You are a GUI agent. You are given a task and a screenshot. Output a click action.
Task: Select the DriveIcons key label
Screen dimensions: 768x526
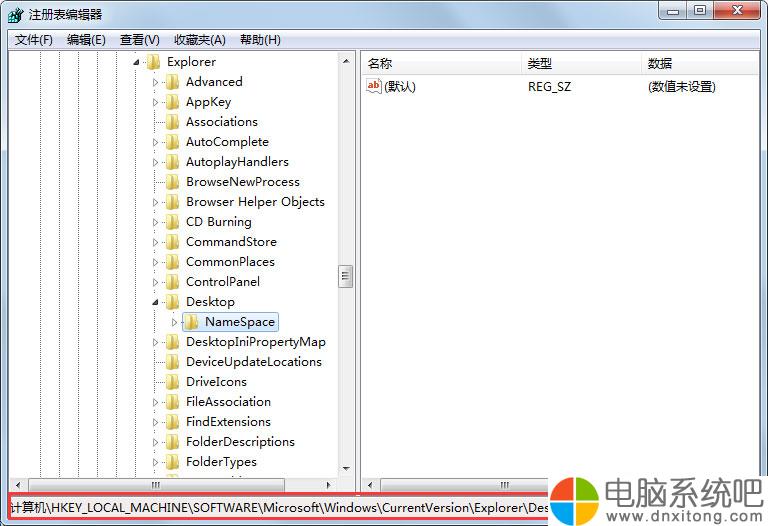click(x=216, y=382)
